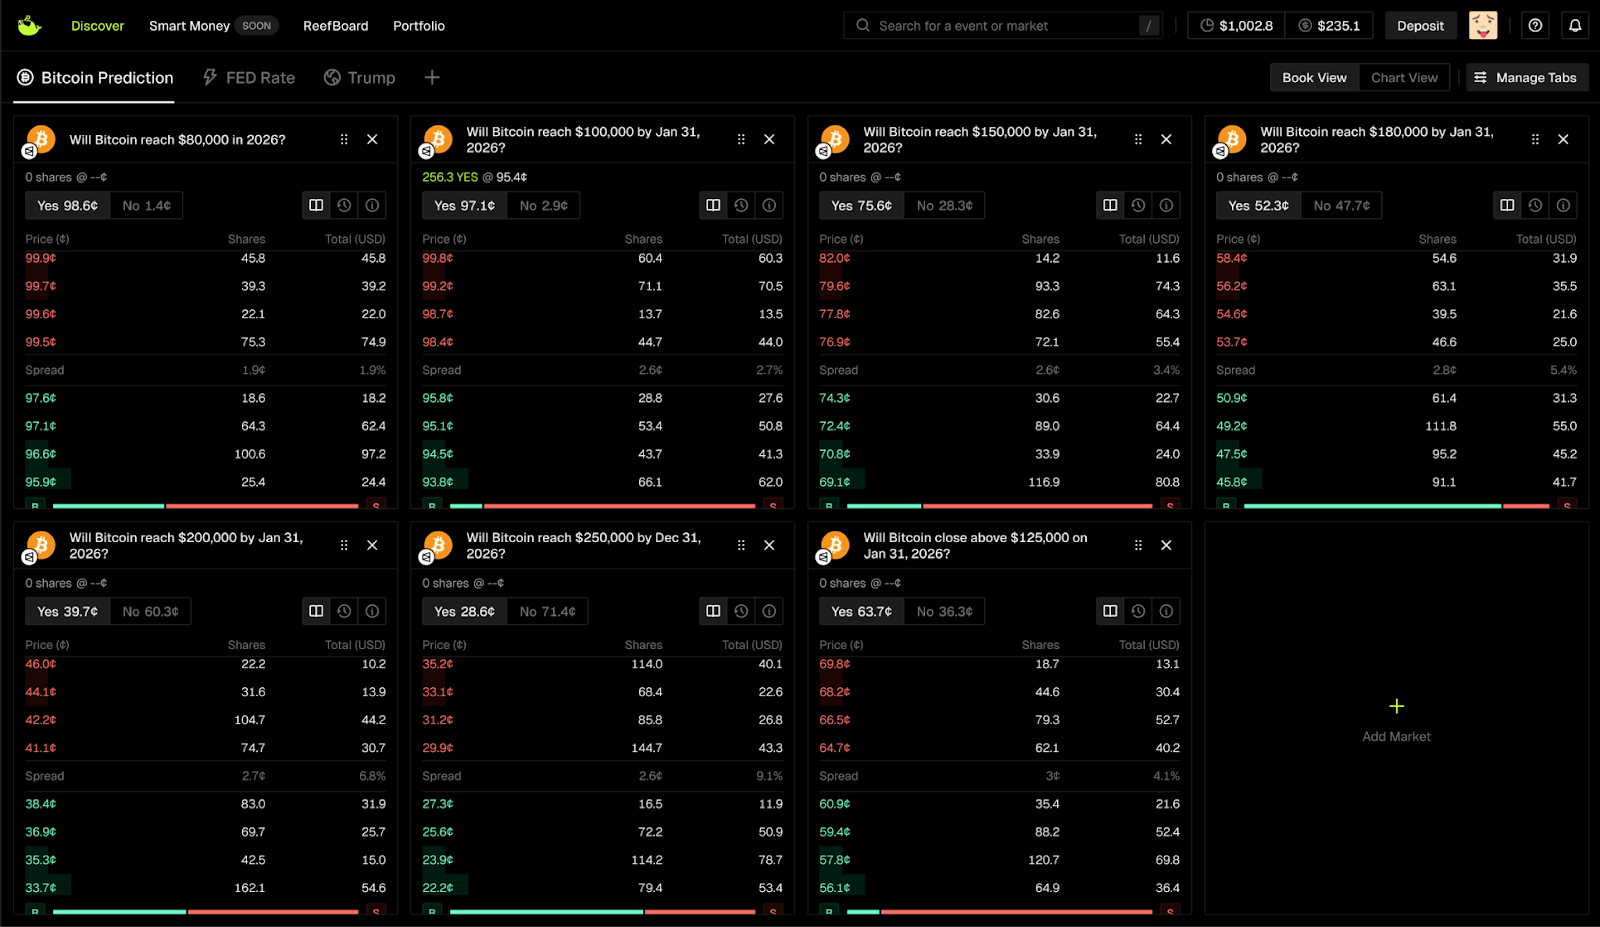This screenshot has height=927, width=1600.
Task: Click the Deposit button
Action: [x=1420, y=26]
